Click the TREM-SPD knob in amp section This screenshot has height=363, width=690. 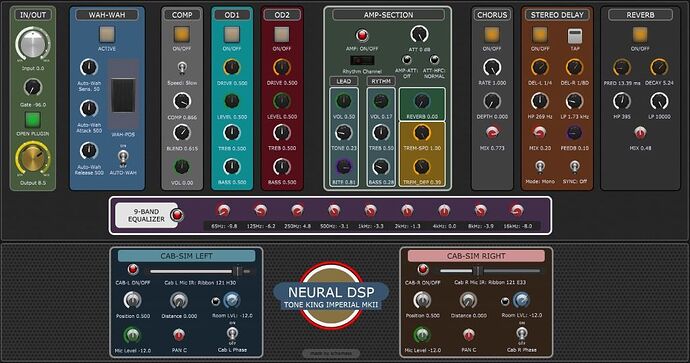pos(422,133)
